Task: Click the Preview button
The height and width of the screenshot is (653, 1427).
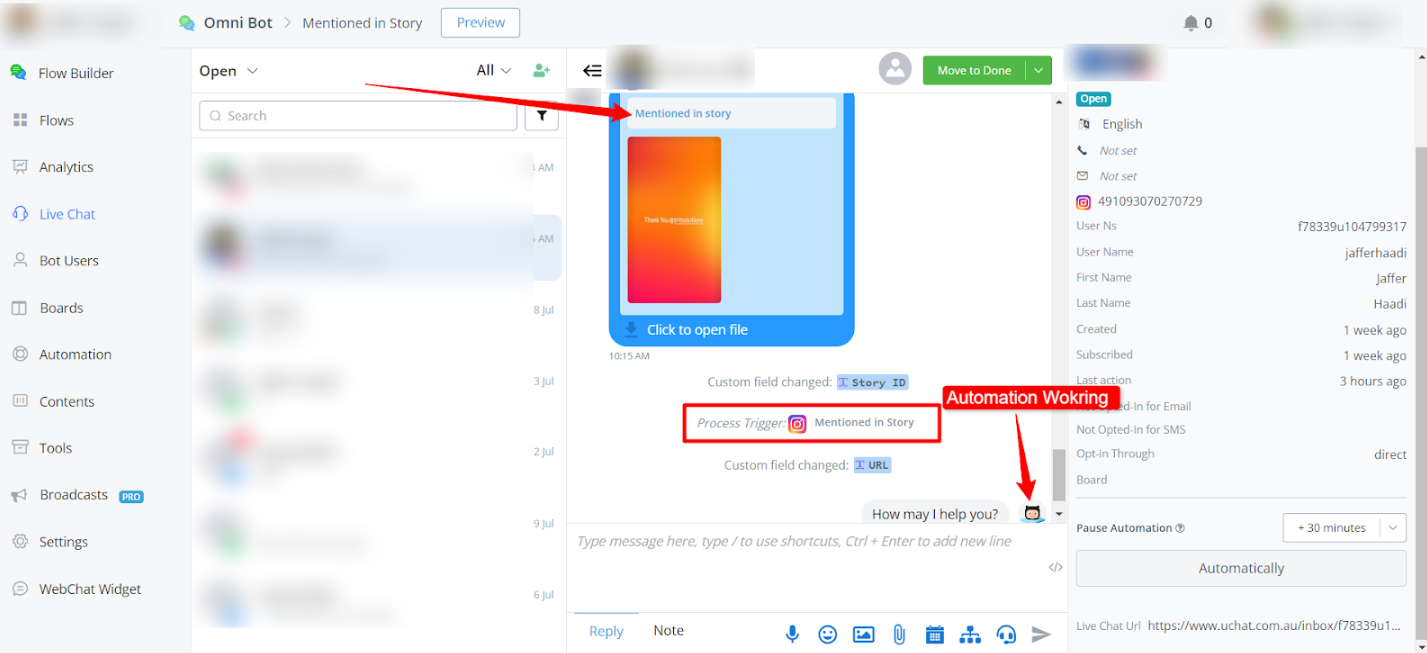Action: [480, 23]
